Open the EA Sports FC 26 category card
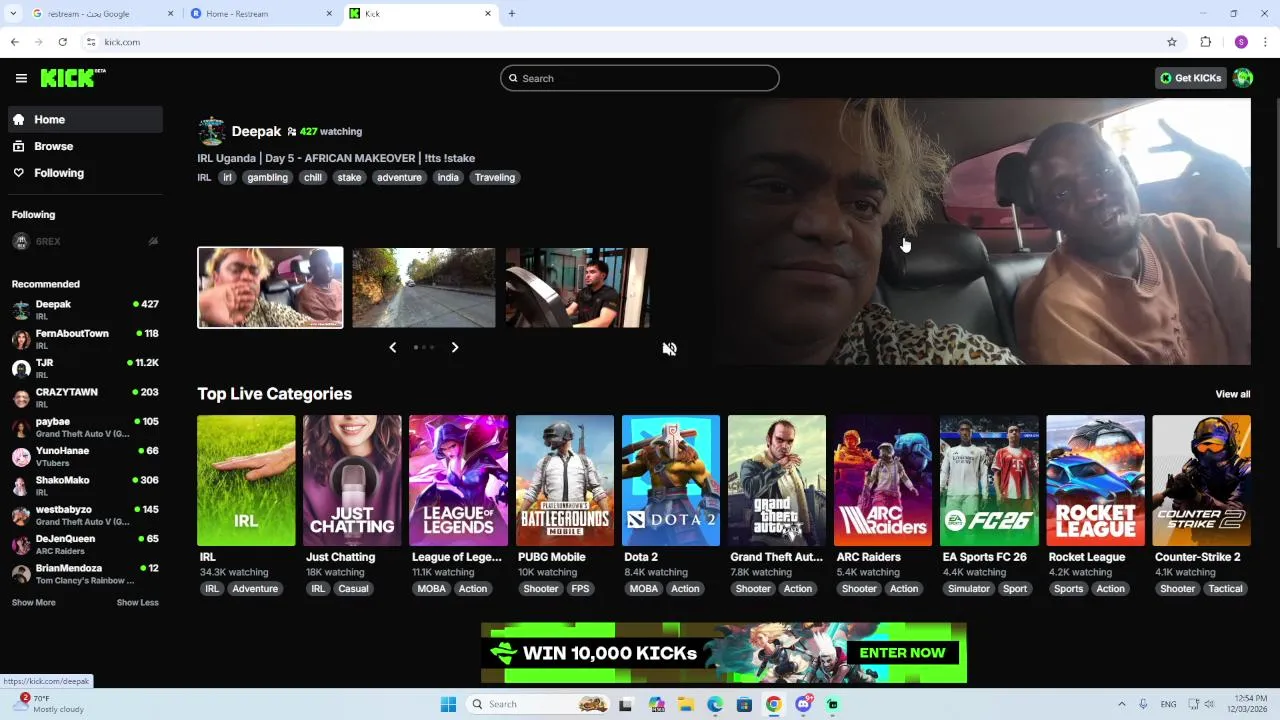This screenshot has width=1280, height=720. coord(989,481)
